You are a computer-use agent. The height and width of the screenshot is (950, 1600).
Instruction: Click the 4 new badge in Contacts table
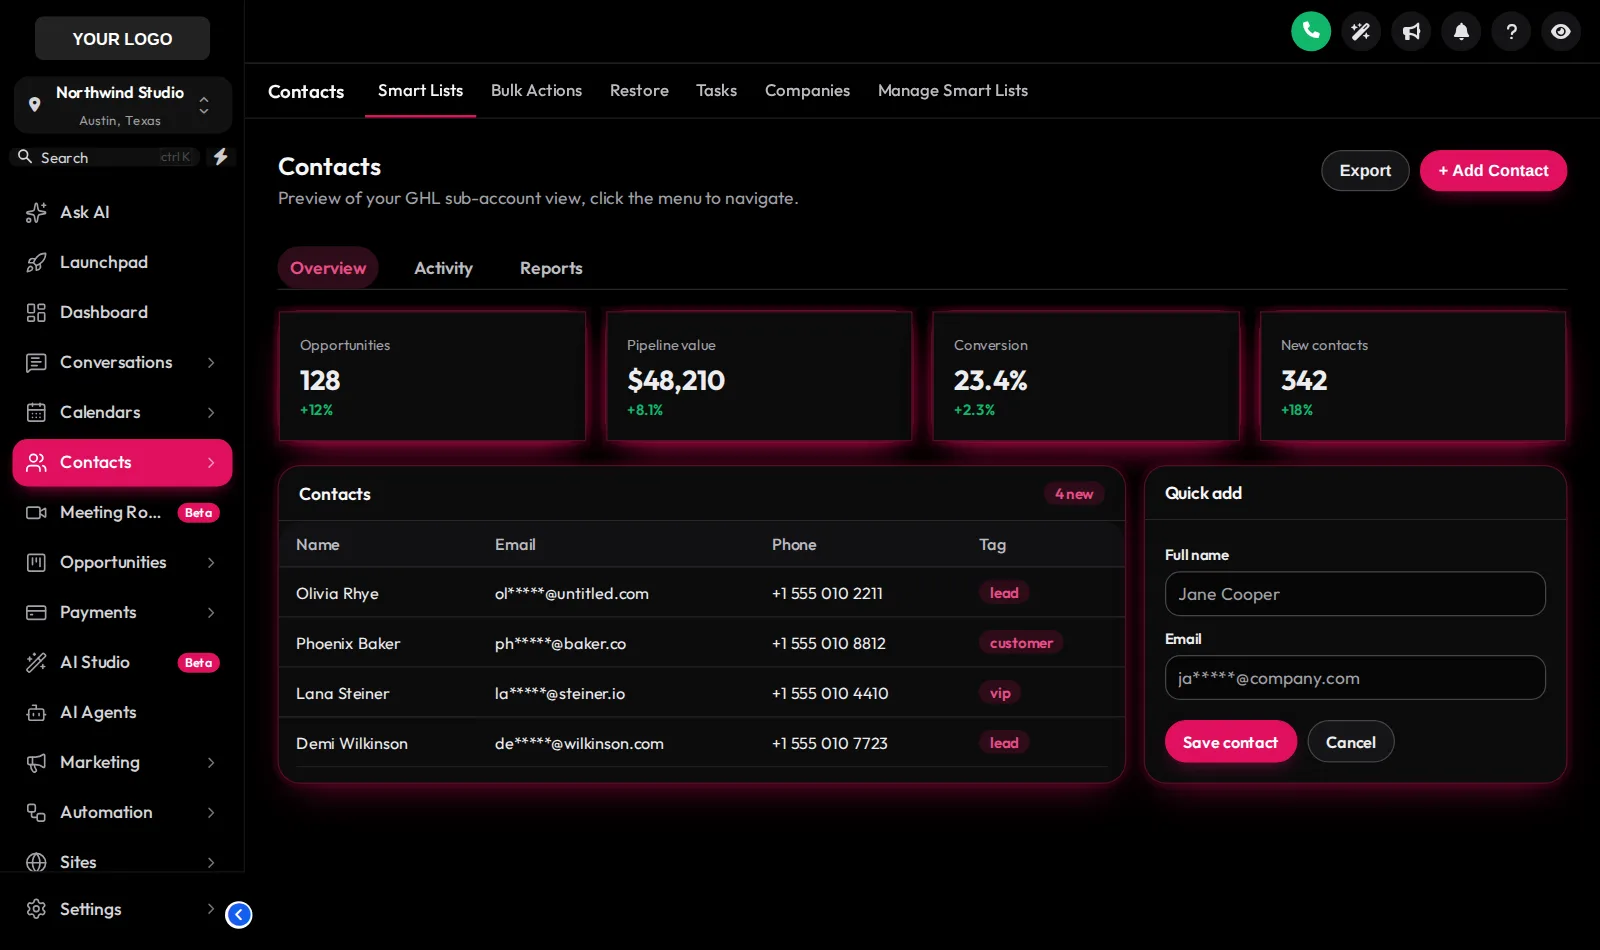tap(1074, 494)
